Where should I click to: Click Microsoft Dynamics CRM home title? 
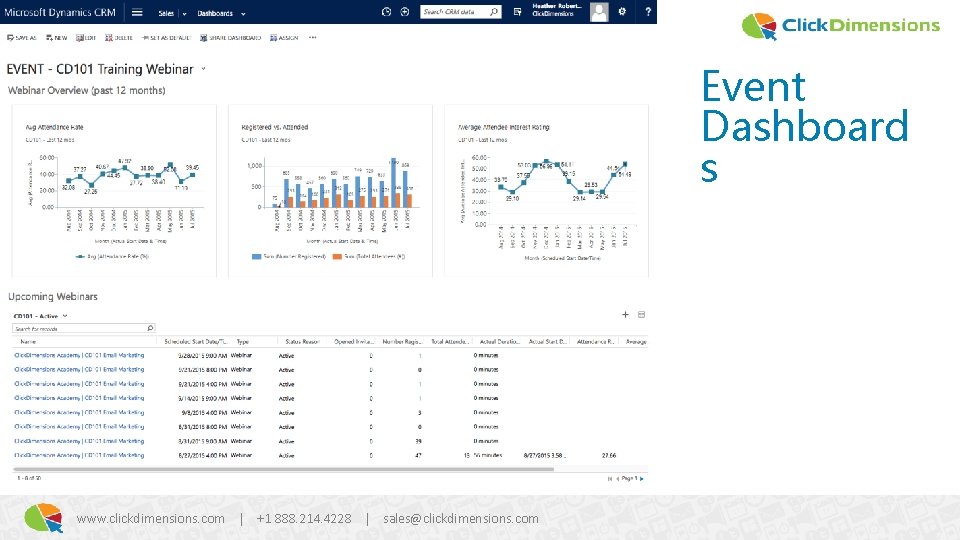coord(59,12)
